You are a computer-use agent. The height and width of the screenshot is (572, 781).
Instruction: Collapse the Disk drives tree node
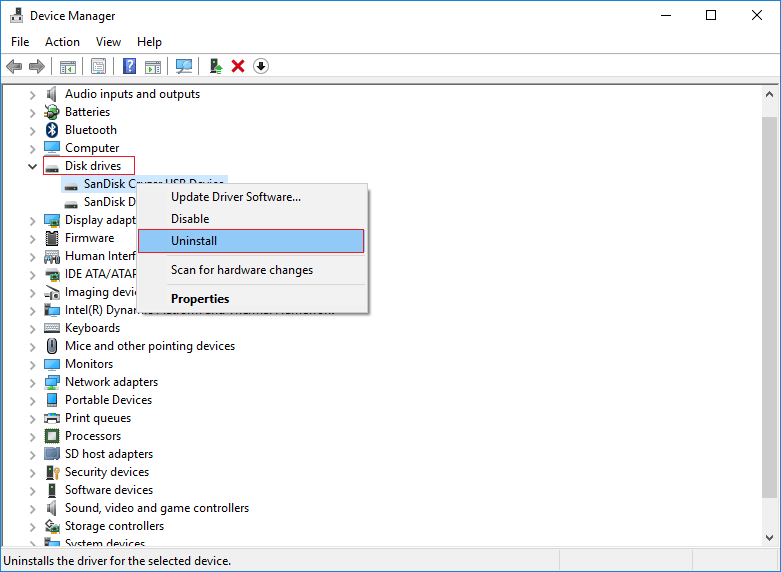tap(32, 166)
